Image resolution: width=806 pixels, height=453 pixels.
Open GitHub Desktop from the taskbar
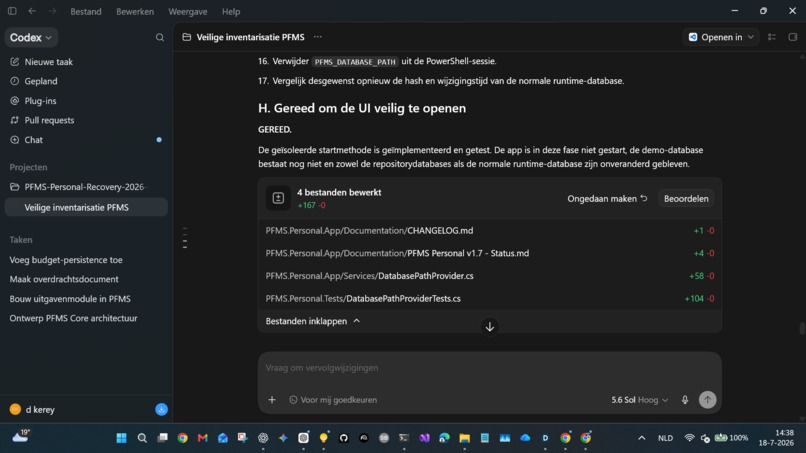click(343, 438)
